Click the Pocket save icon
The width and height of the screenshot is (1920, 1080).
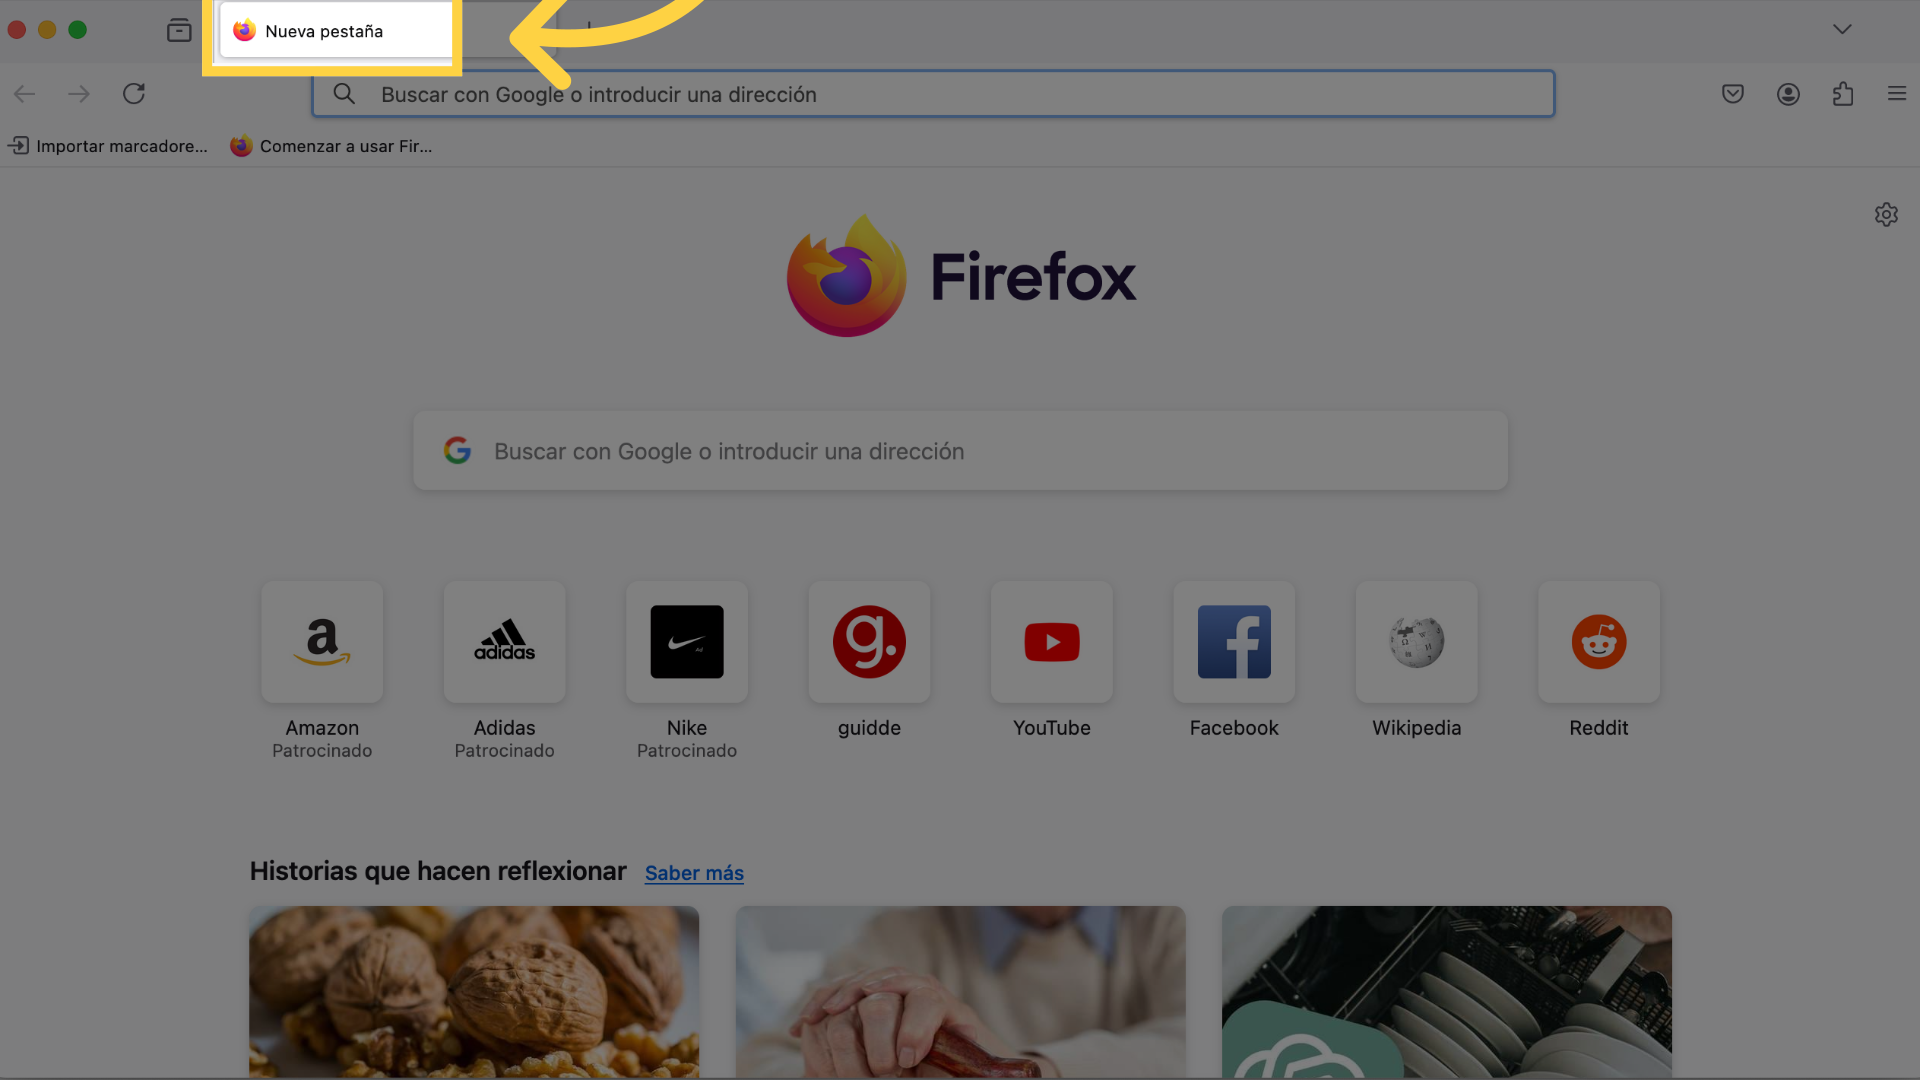(x=1731, y=92)
